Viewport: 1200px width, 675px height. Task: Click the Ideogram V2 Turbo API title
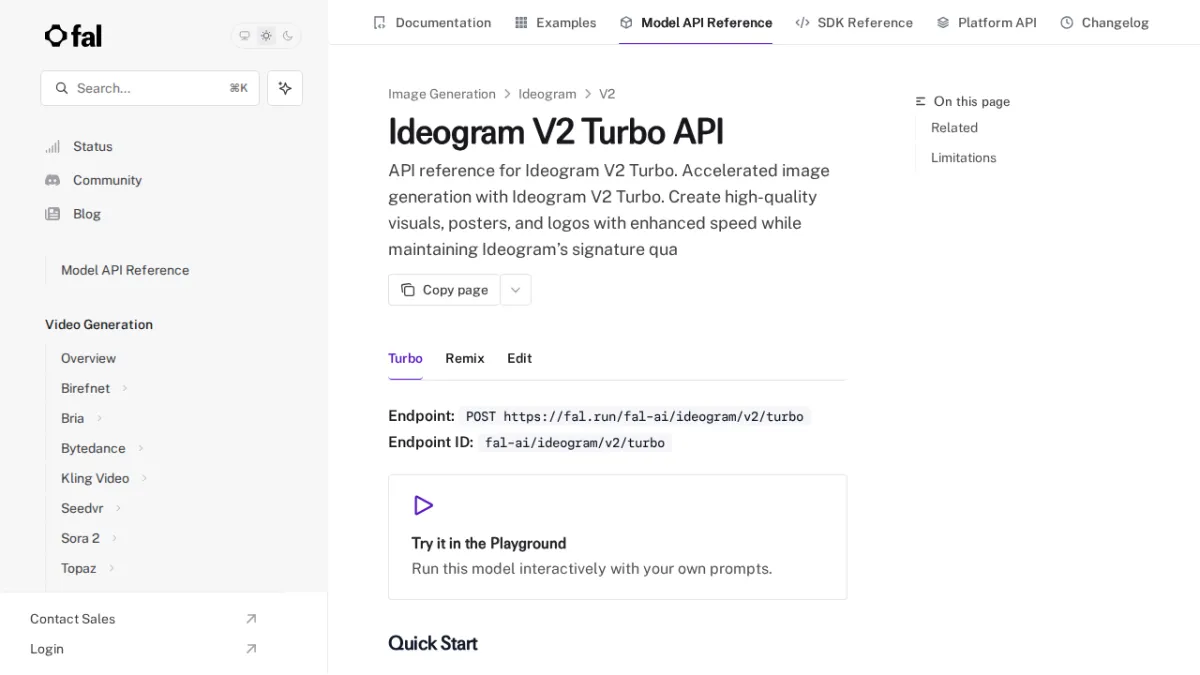pos(556,132)
